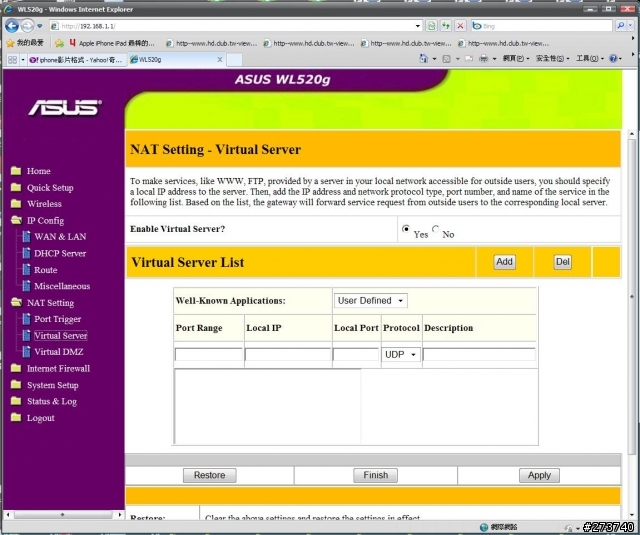
Task: Click the WAN & LAN page icon
Action: point(27,237)
